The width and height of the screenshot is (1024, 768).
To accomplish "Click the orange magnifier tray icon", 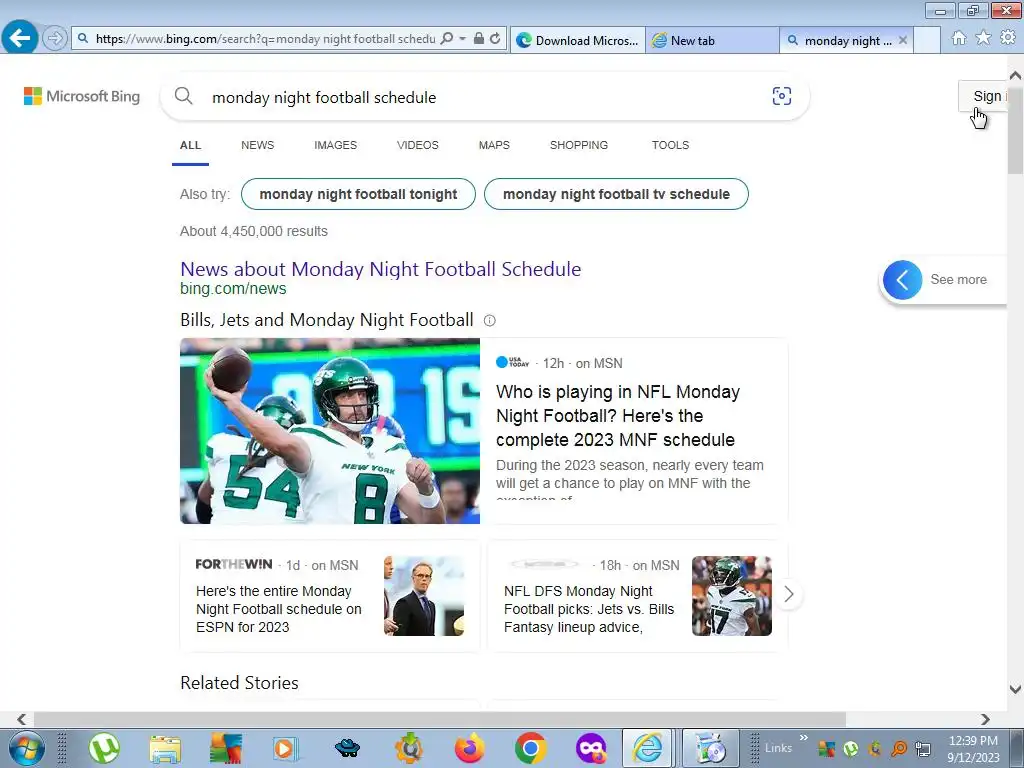I will (x=899, y=749).
